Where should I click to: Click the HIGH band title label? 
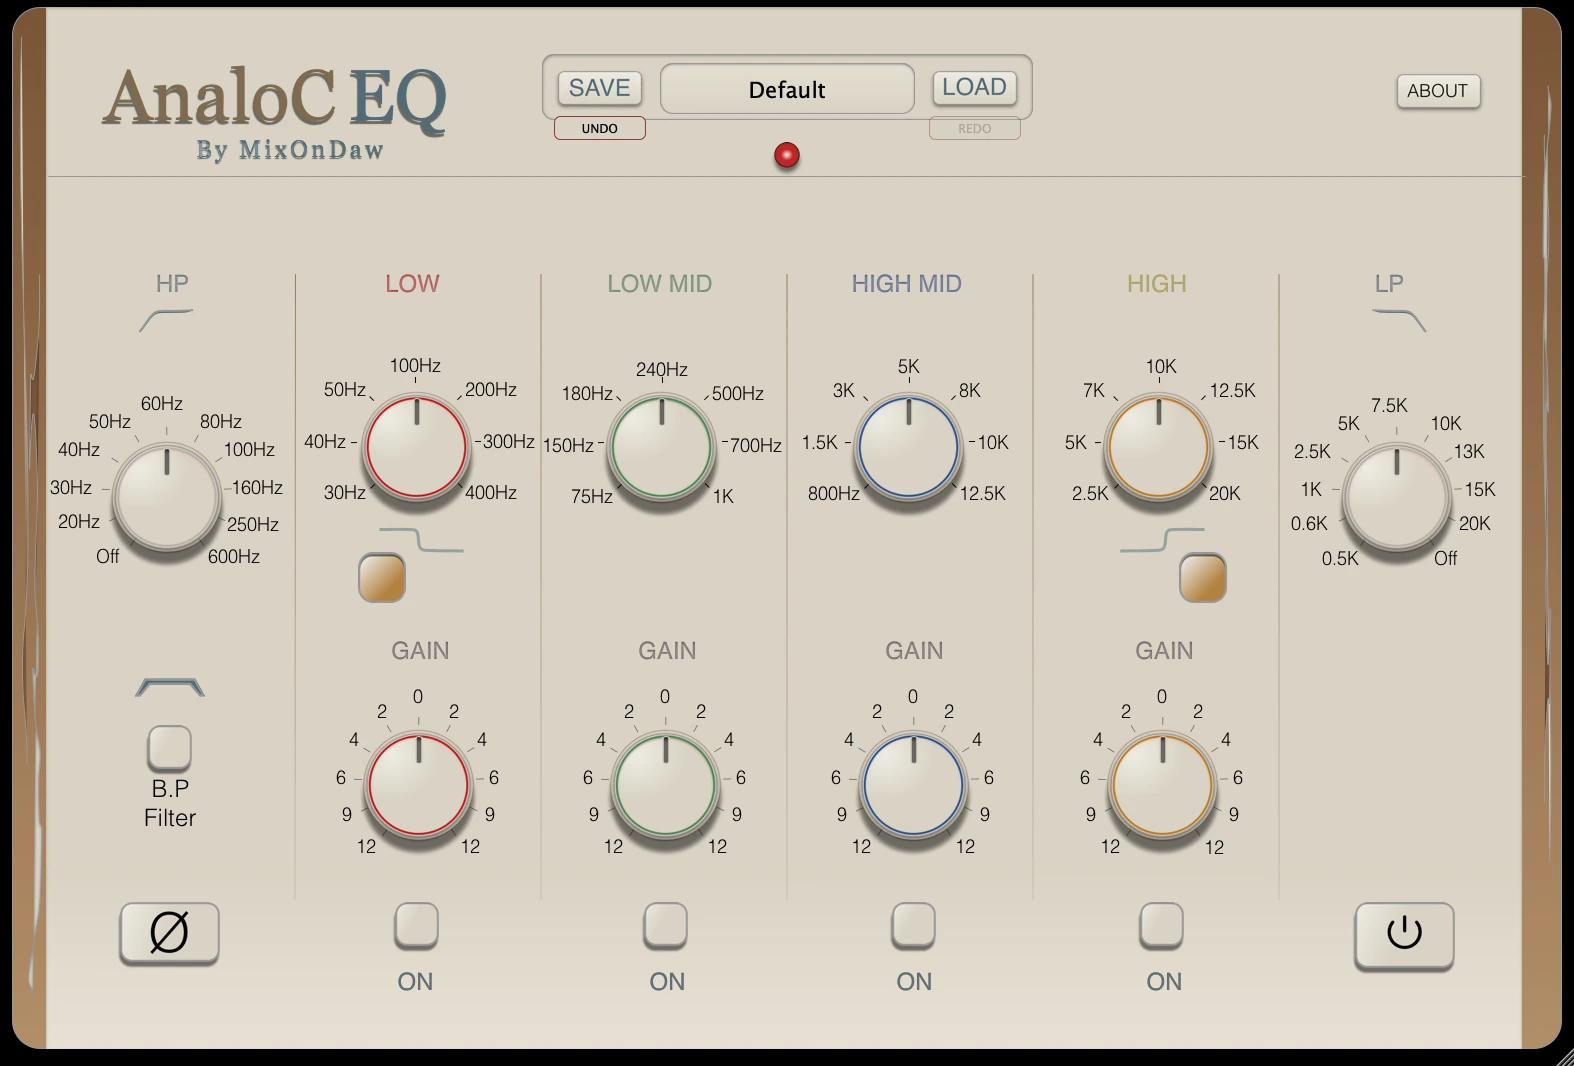click(1157, 283)
